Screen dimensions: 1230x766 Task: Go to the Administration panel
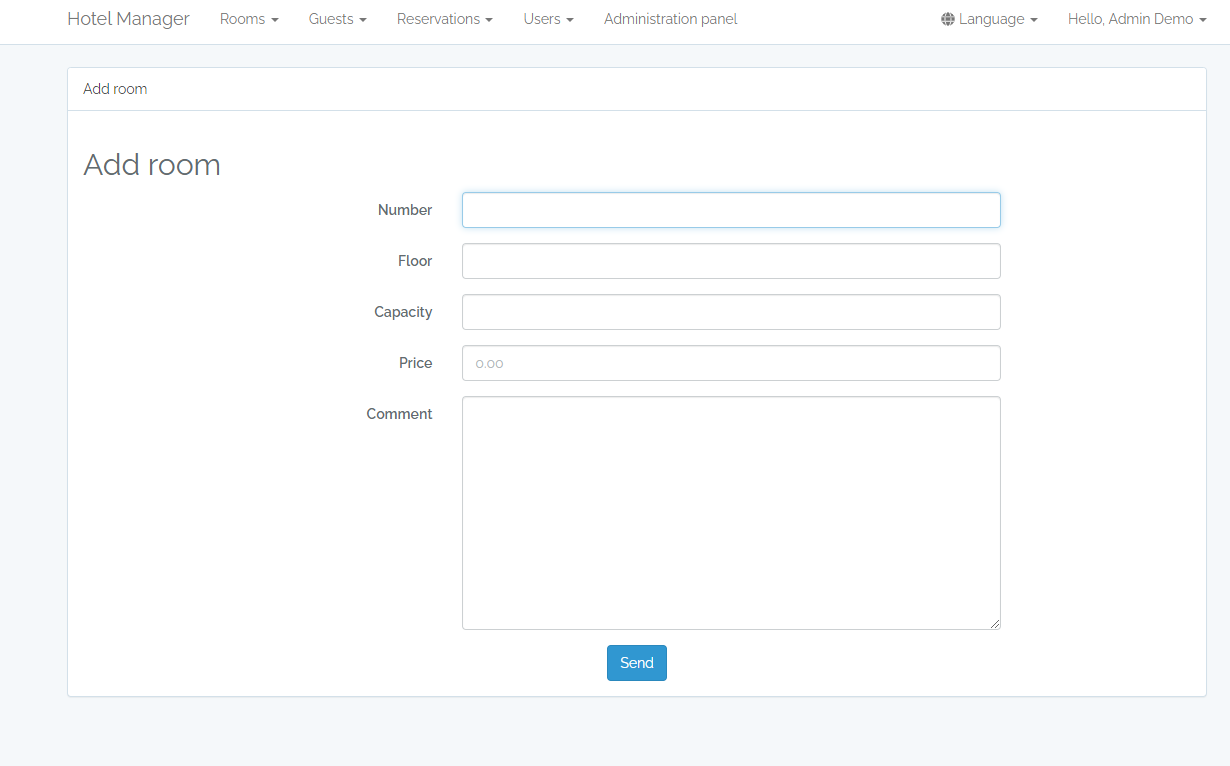point(670,19)
